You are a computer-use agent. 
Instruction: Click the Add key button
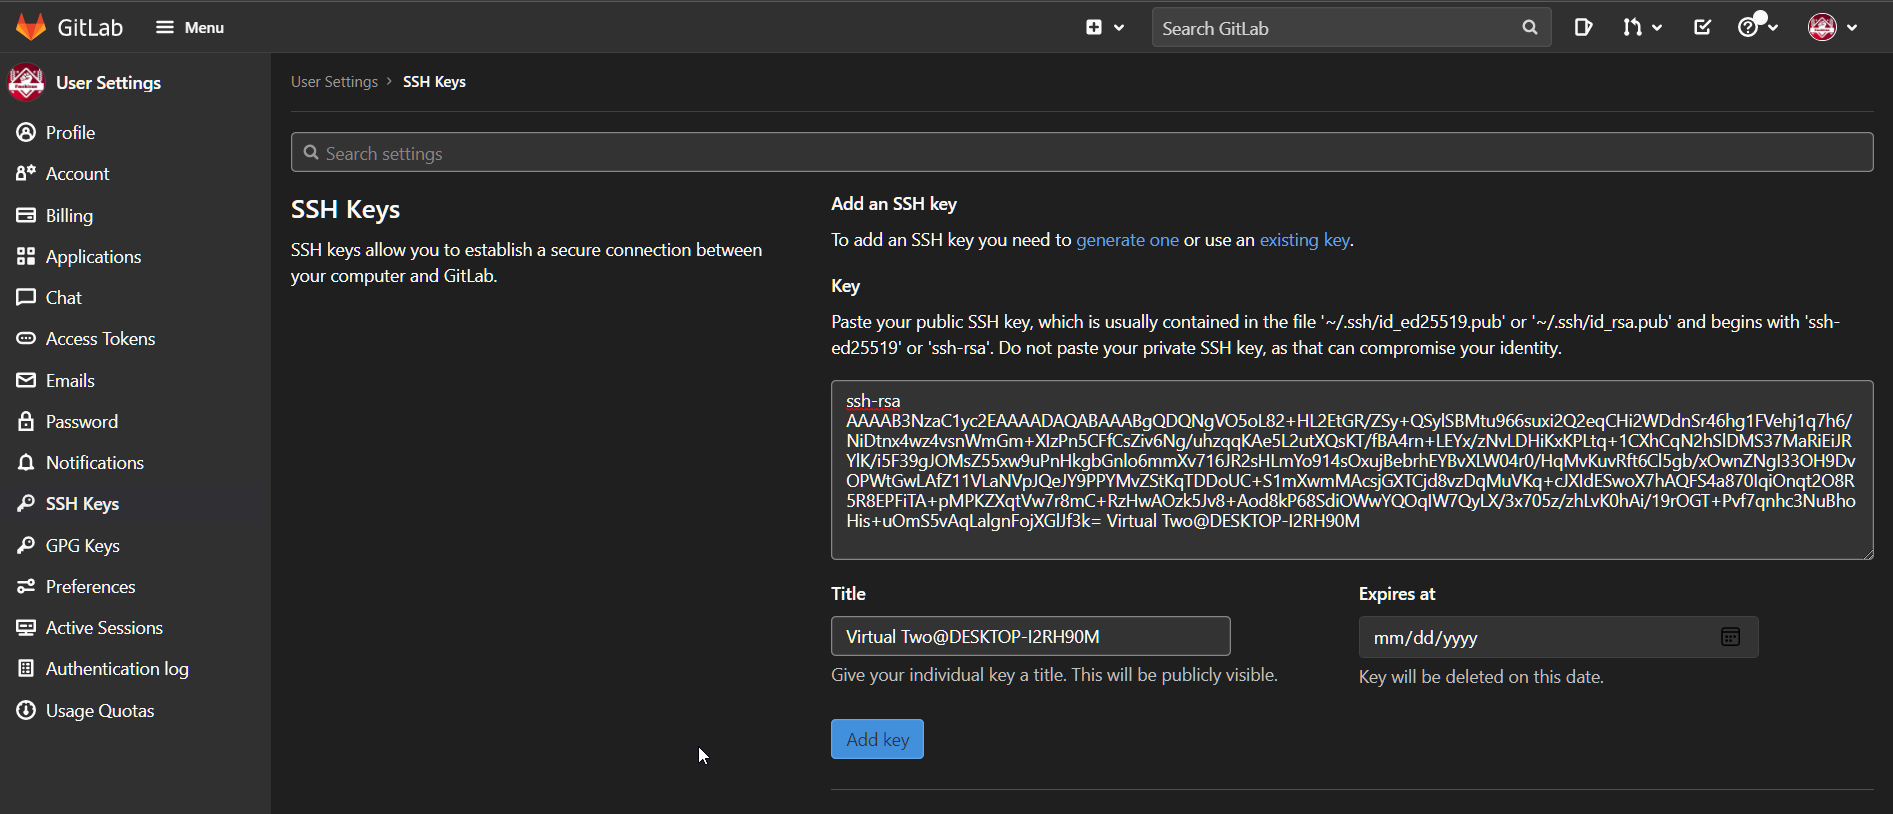pyautogui.click(x=877, y=739)
